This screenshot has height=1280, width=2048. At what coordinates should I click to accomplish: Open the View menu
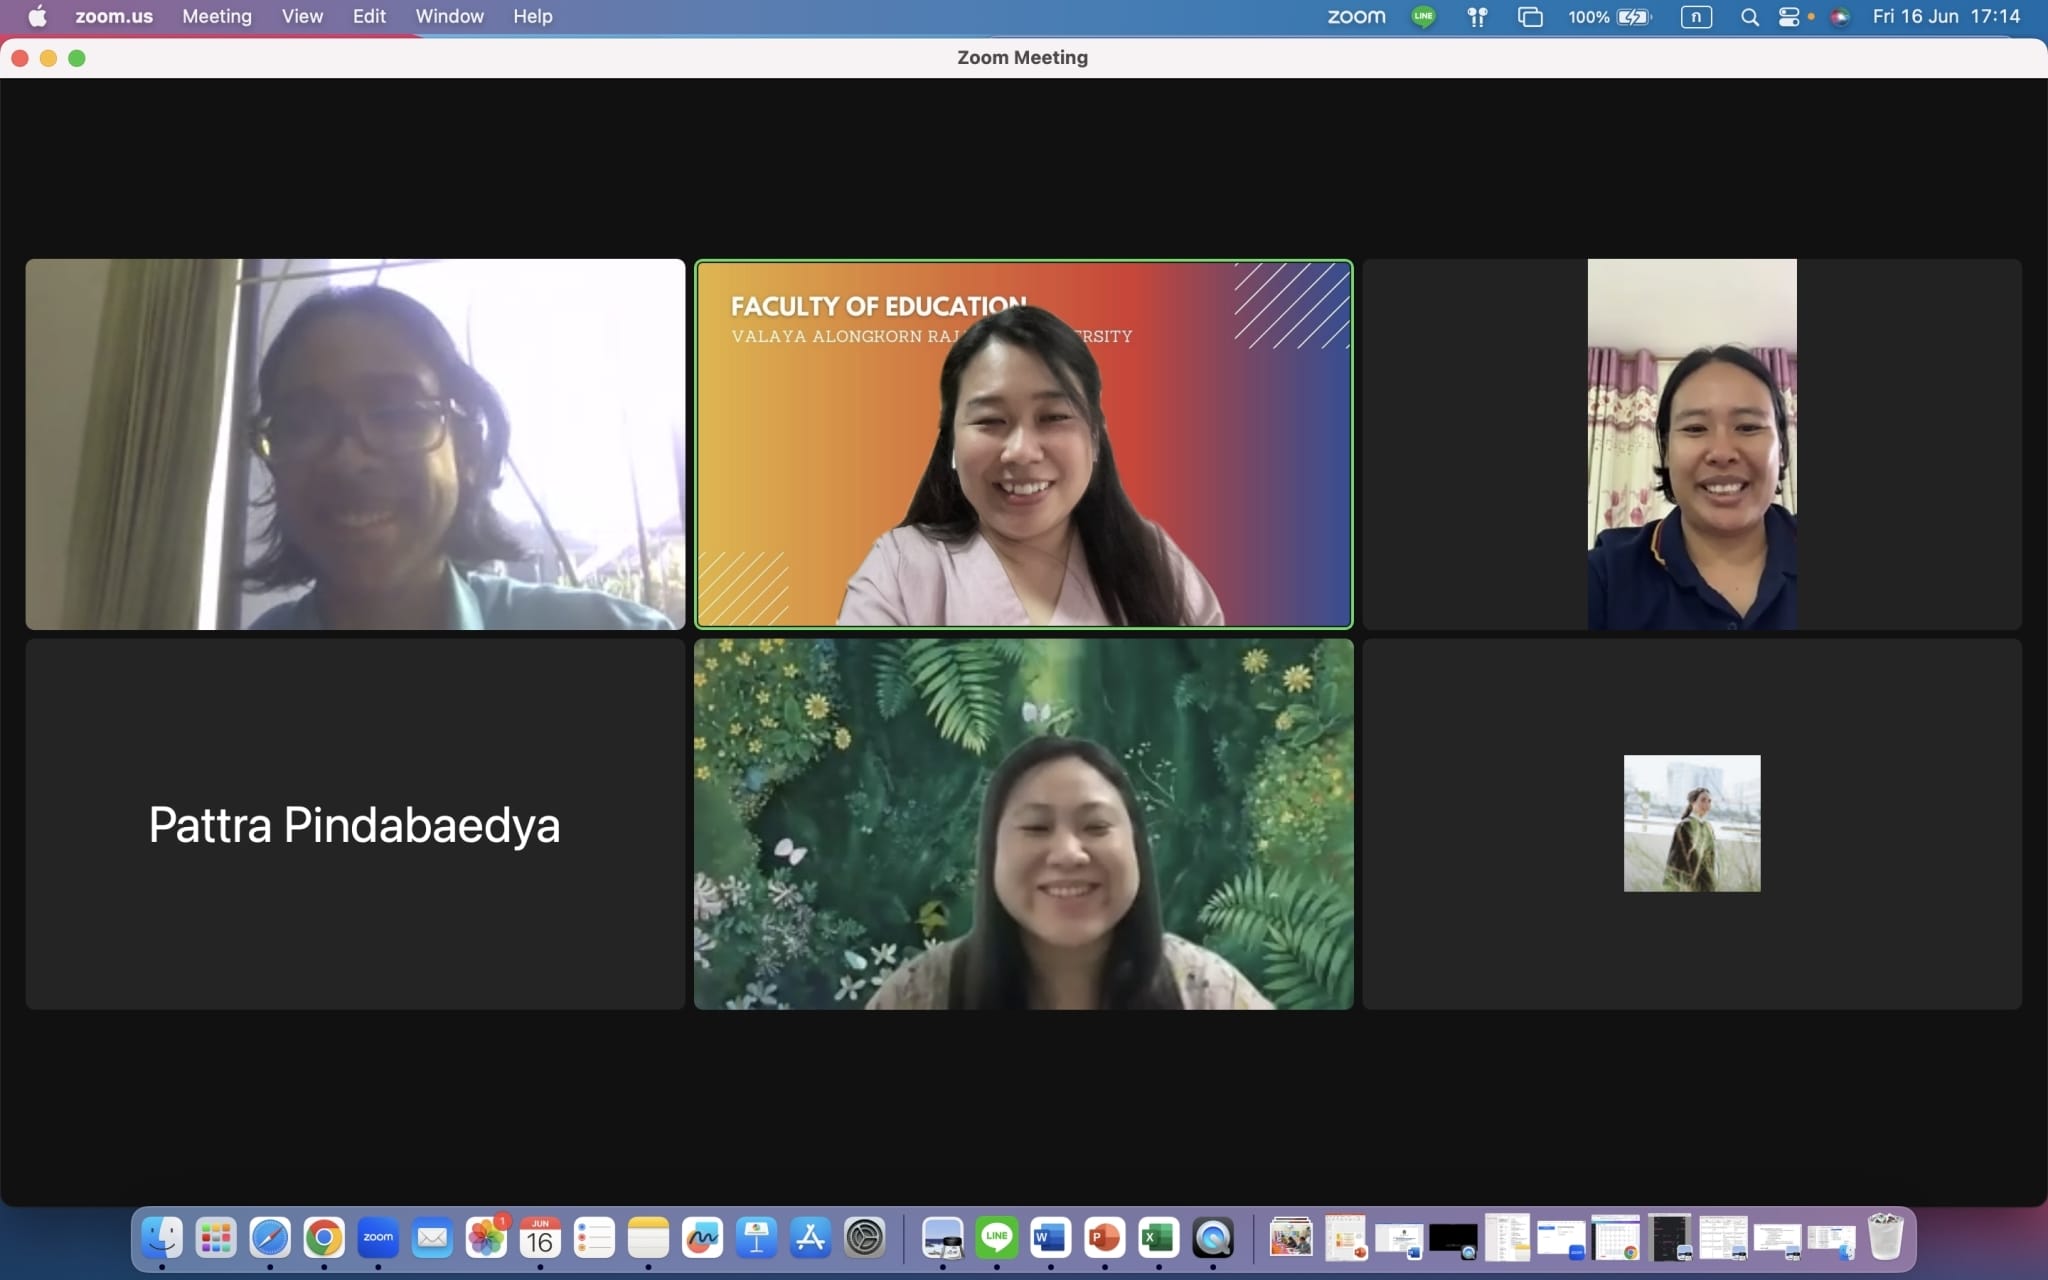tap(302, 16)
